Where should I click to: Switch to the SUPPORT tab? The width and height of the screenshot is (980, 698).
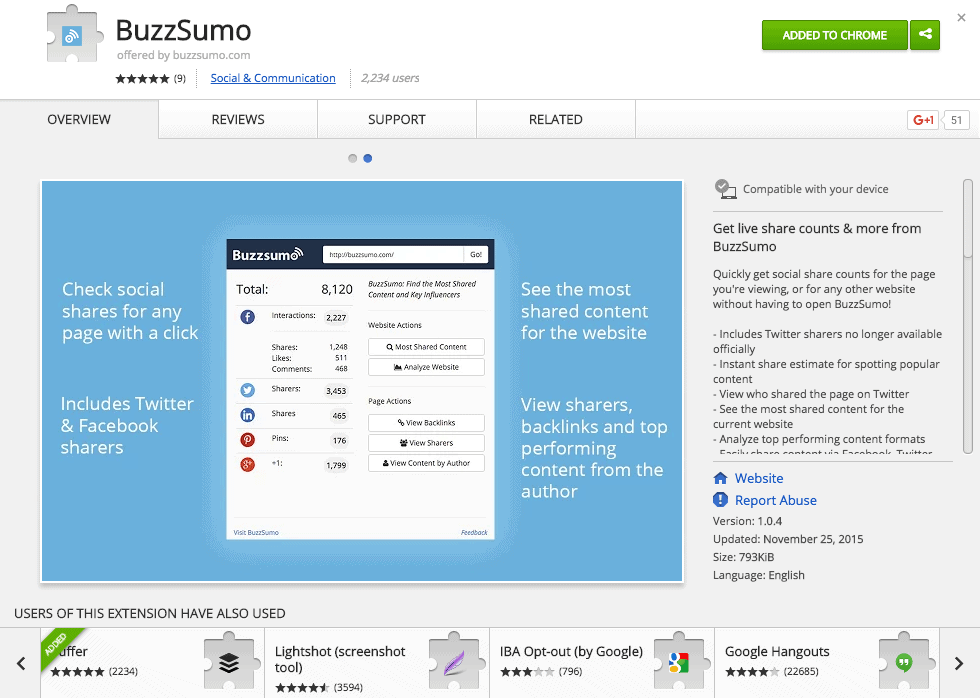click(396, 119)
